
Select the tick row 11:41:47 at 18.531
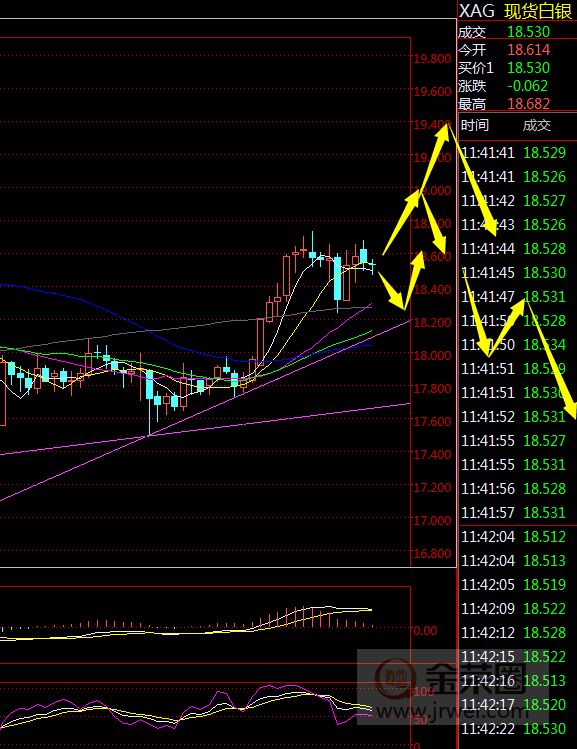click(513, 297)
